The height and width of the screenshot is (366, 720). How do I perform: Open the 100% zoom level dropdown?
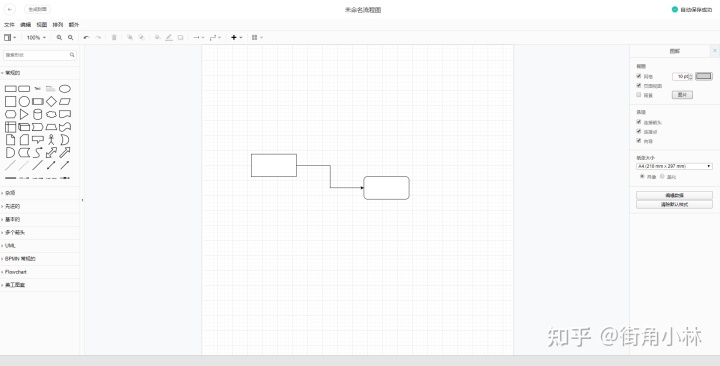pos(36,38)
